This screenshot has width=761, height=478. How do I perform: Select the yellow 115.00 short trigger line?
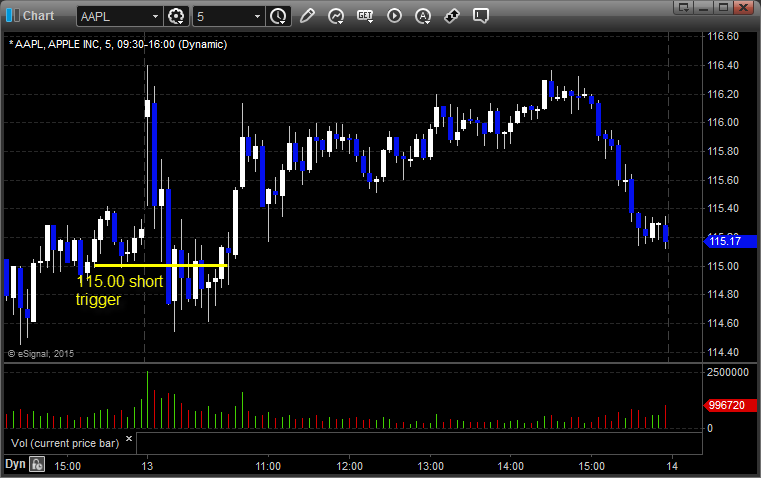[161, 265]
